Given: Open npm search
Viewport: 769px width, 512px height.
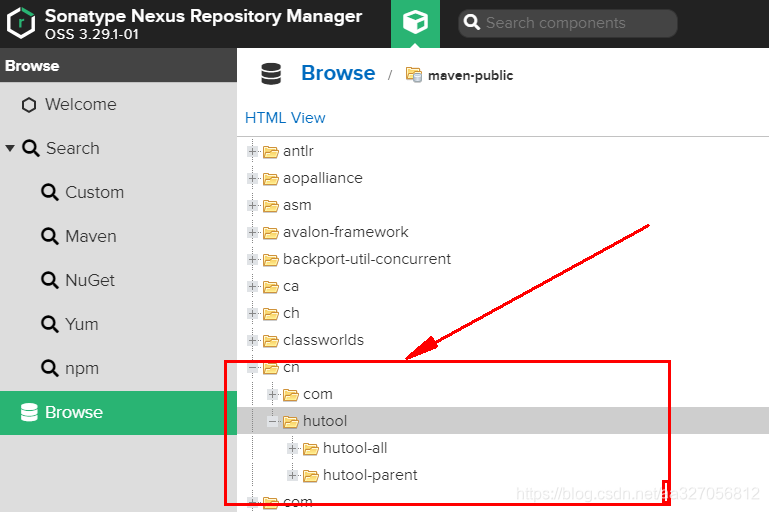Looking at the screenshot, I should [x=82, y=368].
